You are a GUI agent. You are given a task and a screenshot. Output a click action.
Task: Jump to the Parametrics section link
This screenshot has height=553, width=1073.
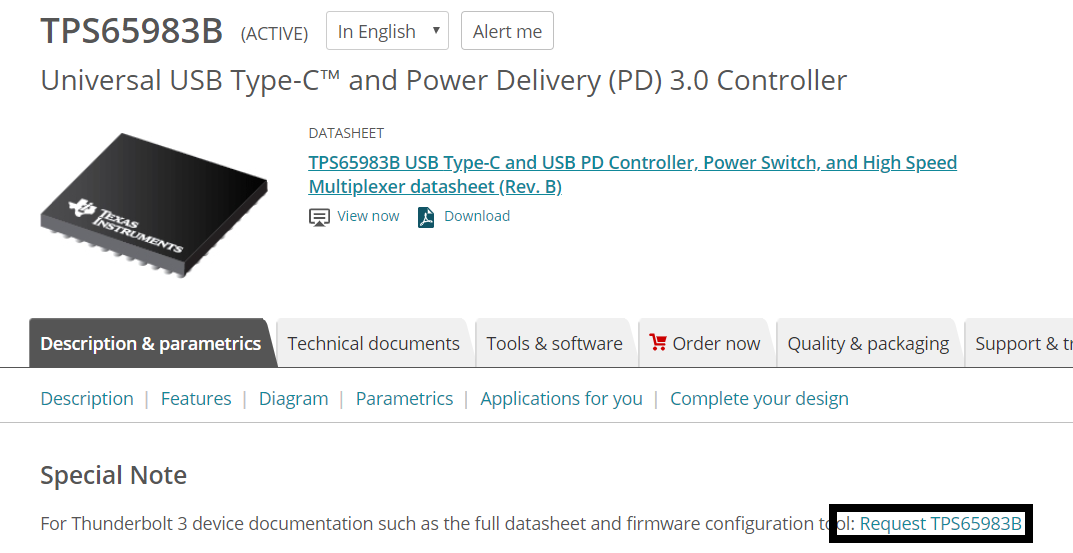point(404,398)
